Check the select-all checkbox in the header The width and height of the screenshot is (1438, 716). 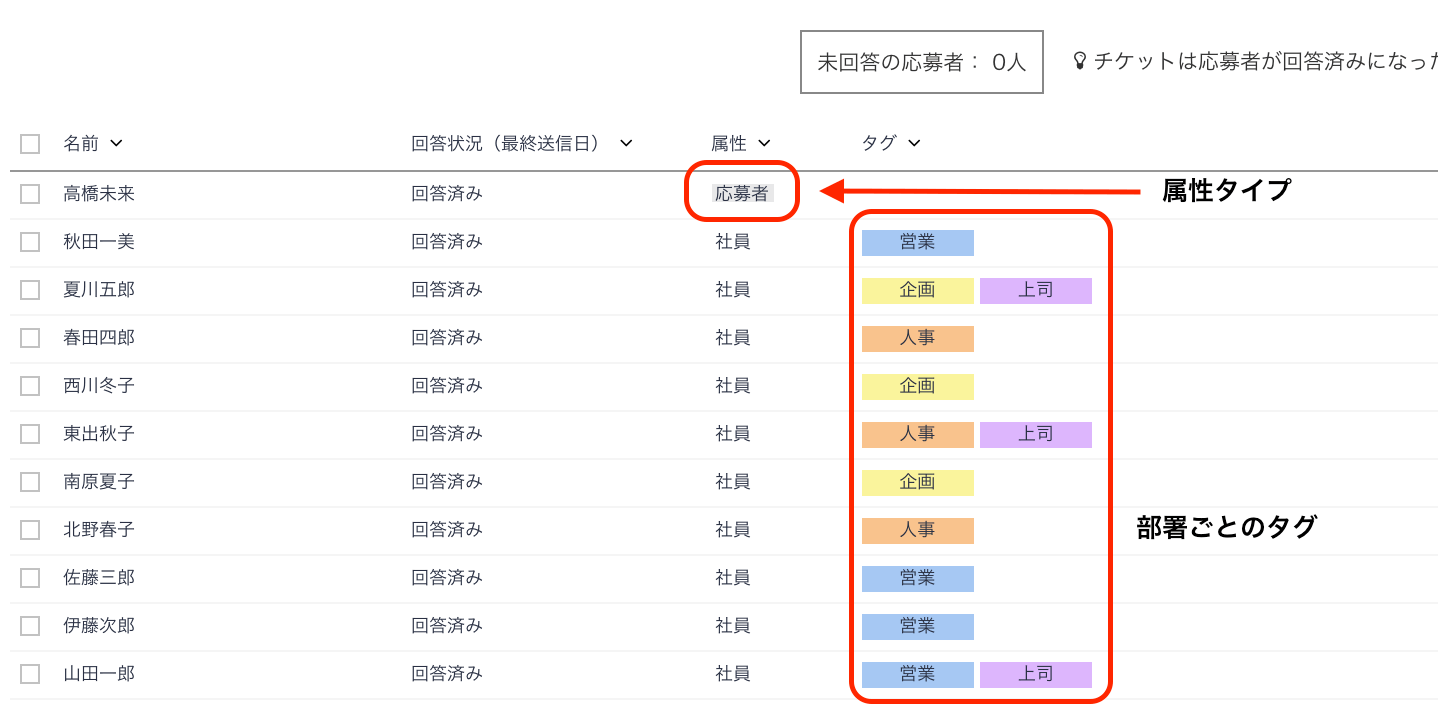pos(29,143)
